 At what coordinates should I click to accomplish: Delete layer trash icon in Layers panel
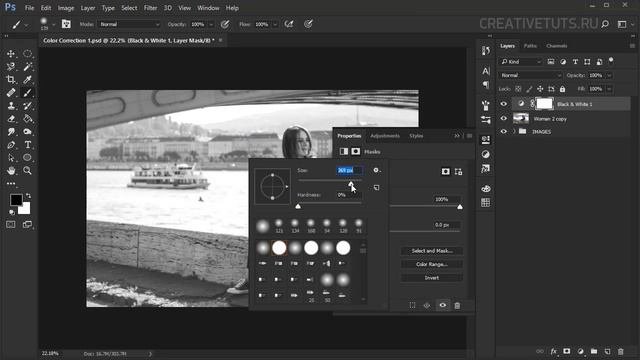[x=620, y=351]
